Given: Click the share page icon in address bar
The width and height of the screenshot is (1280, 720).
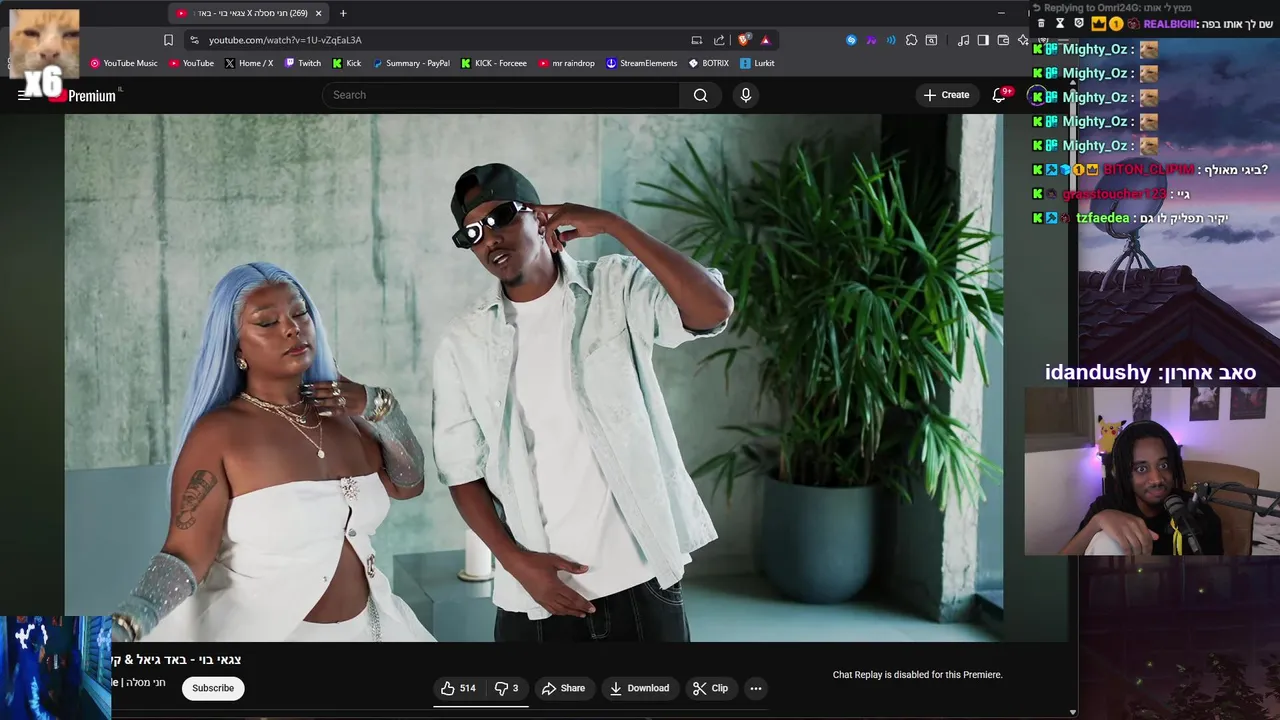Looking at the screenshot, I should click(719, 40).
